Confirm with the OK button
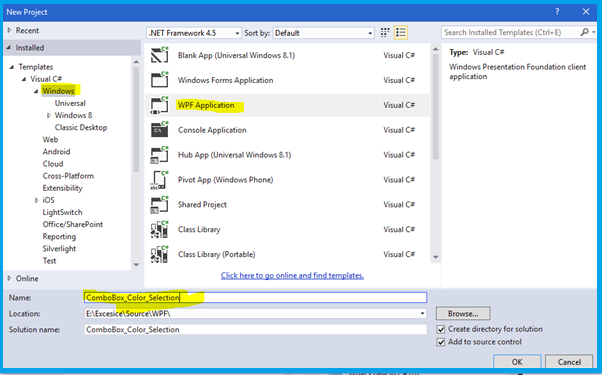Image resolution: width=602 pixels, height=375 pixels. pyautogui.click(x=517, y=362)
